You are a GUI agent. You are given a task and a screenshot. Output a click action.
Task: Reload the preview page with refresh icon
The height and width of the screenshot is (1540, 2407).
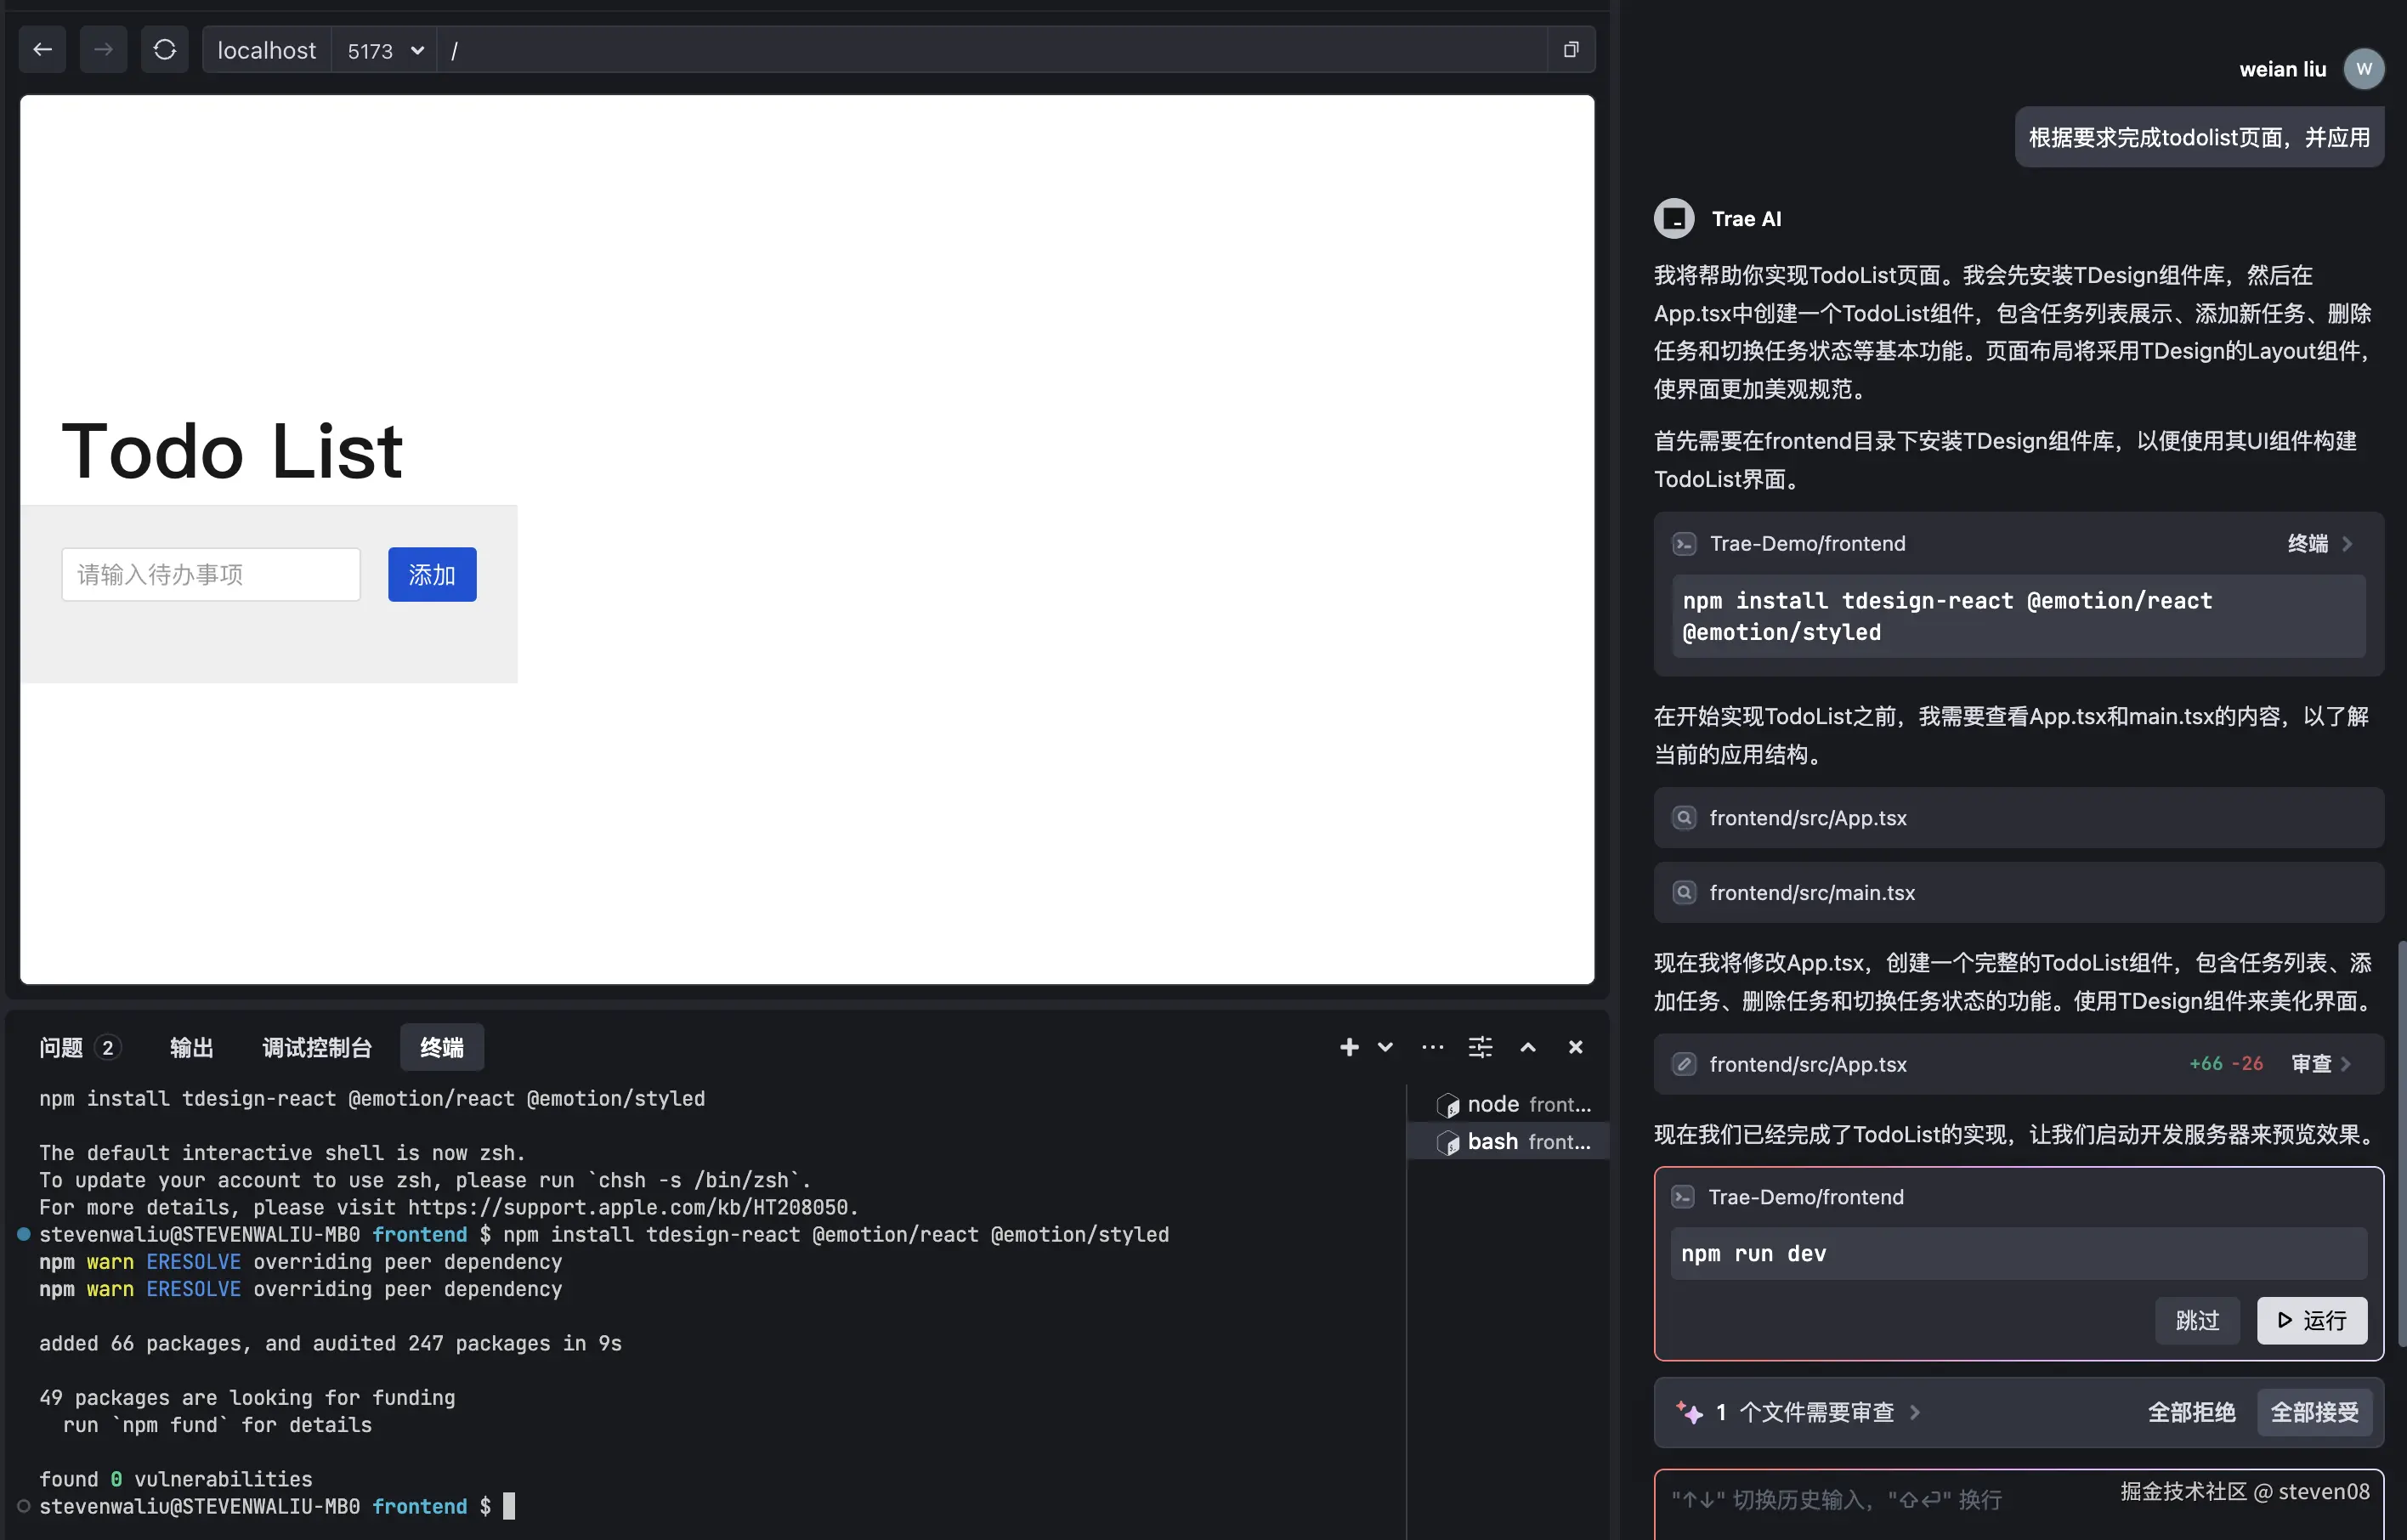tap(165, 50)
